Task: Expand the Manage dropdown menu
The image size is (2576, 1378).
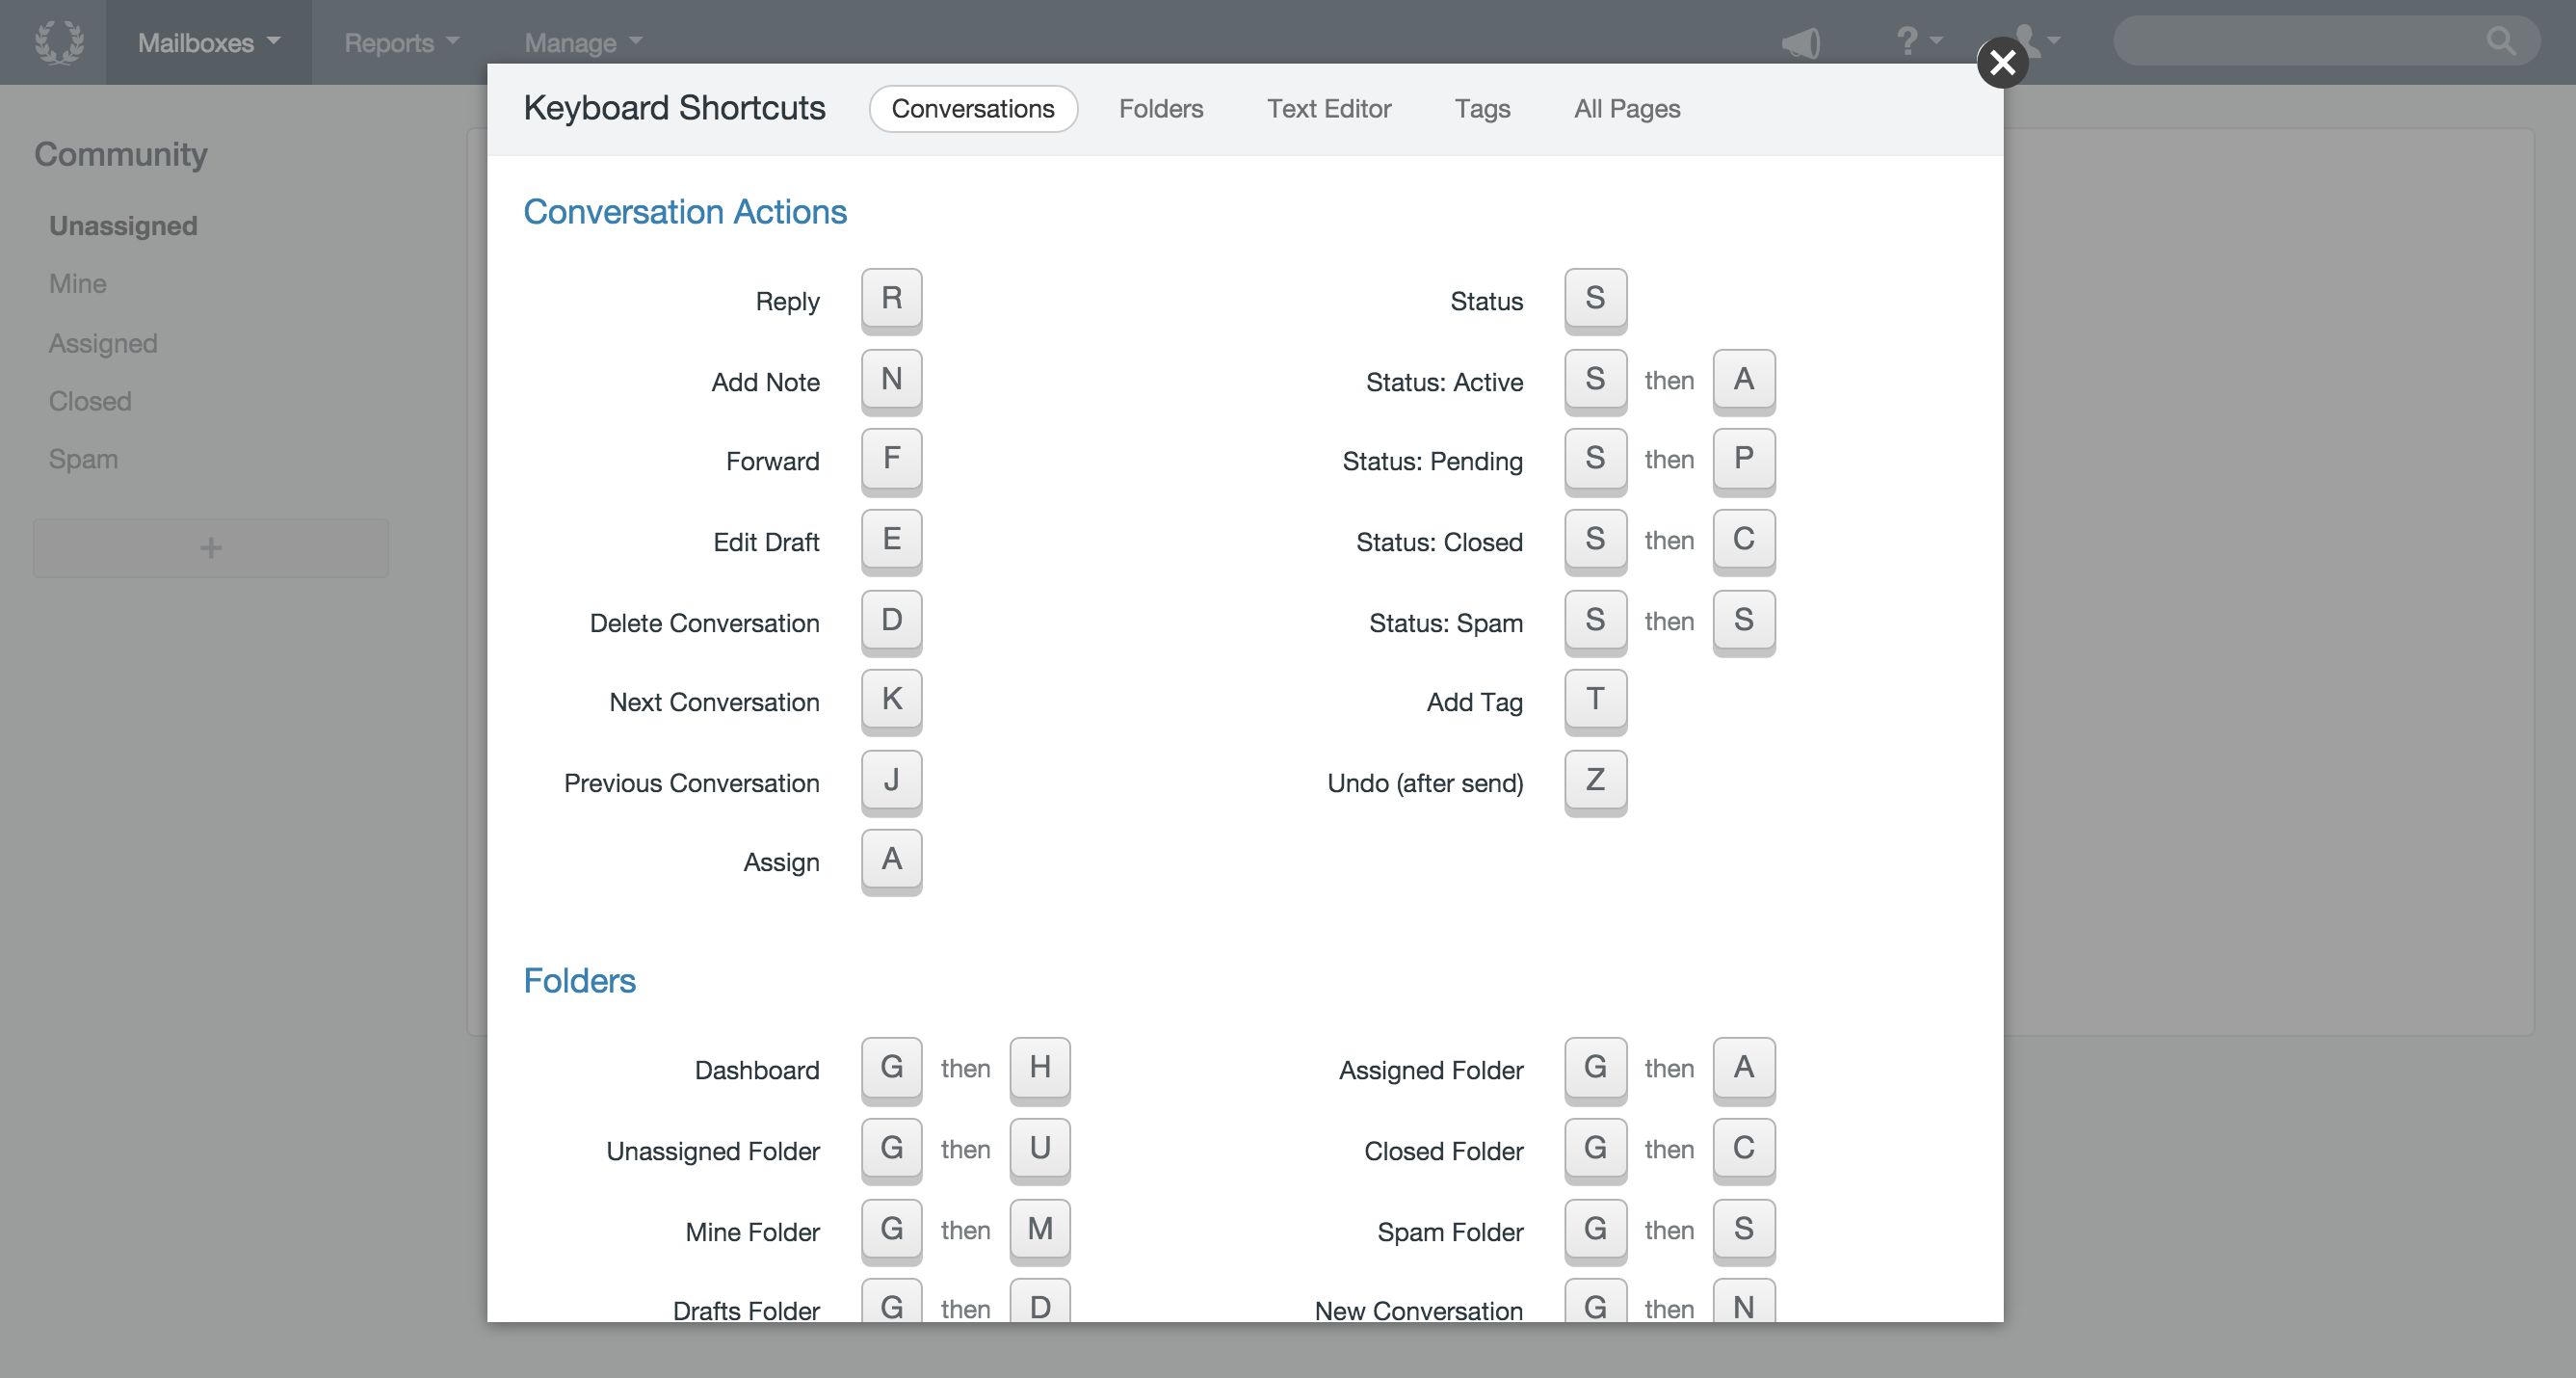Action: pos(583,43)
